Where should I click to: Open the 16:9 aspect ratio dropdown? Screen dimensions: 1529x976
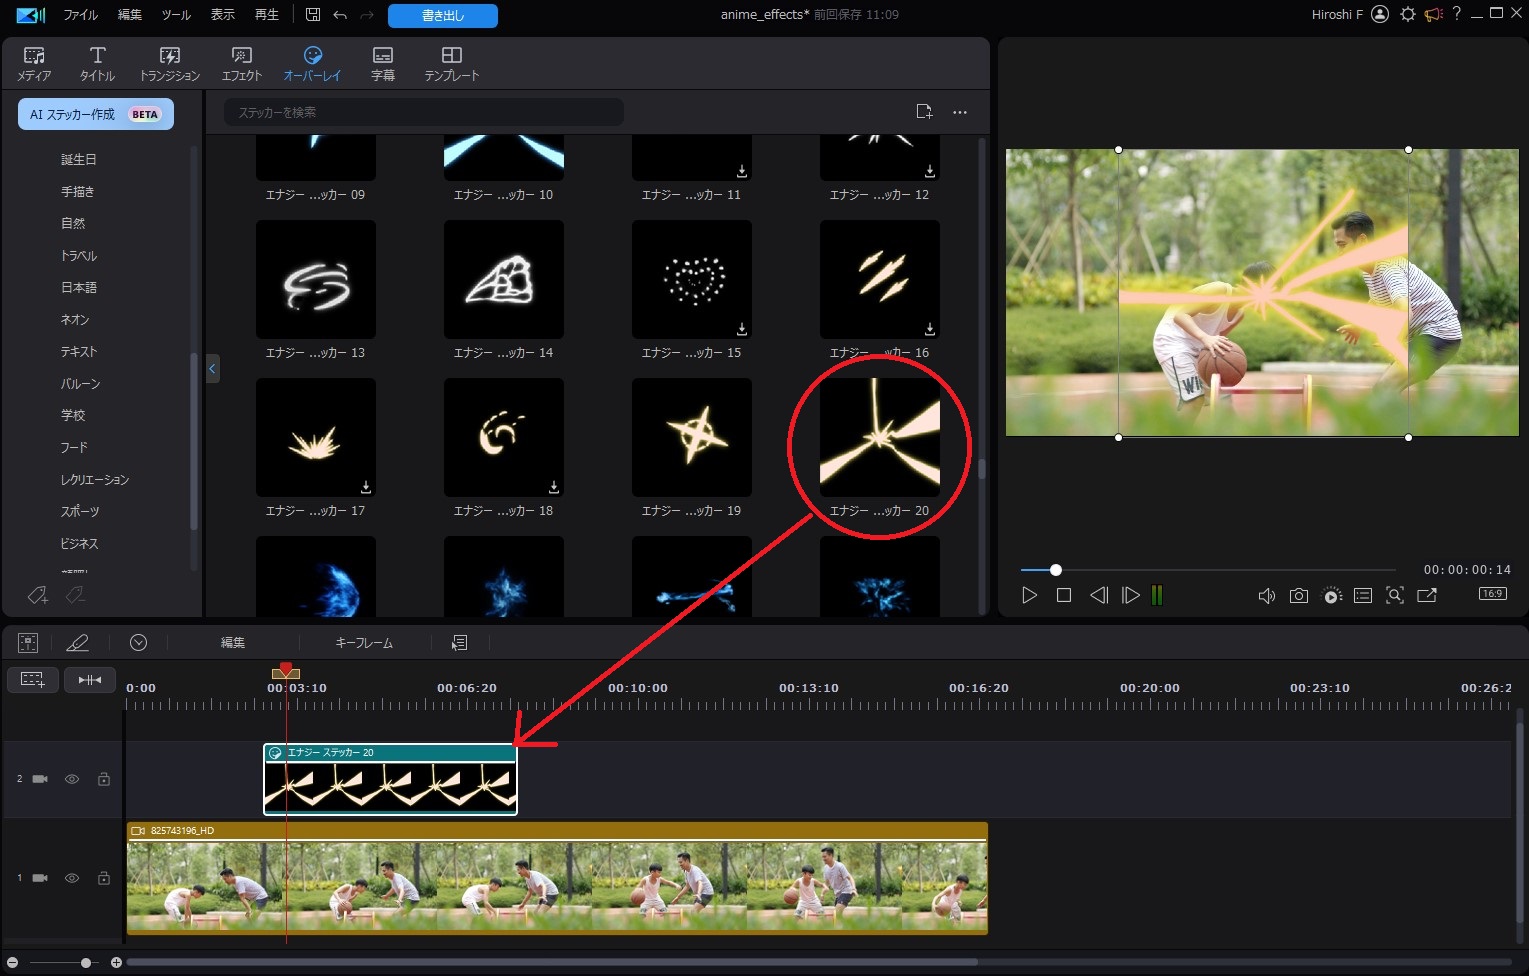click(1493, 594)
